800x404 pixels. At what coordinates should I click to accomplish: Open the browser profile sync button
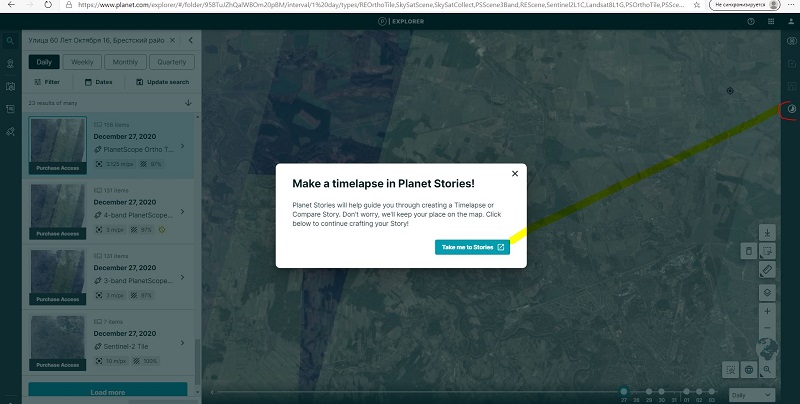coord(746,5)
